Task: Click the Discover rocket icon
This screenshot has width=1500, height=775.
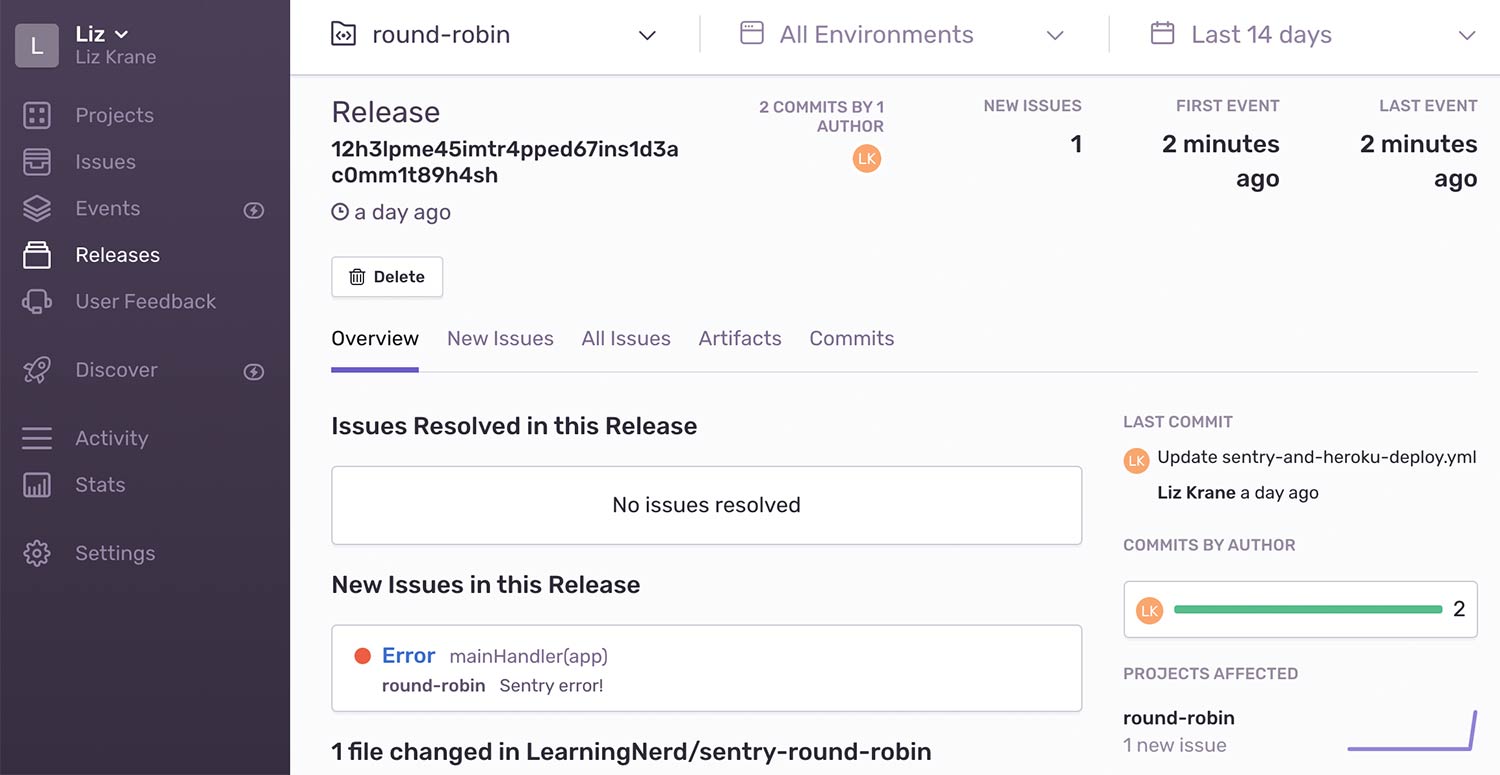Action: coord(37,370)
